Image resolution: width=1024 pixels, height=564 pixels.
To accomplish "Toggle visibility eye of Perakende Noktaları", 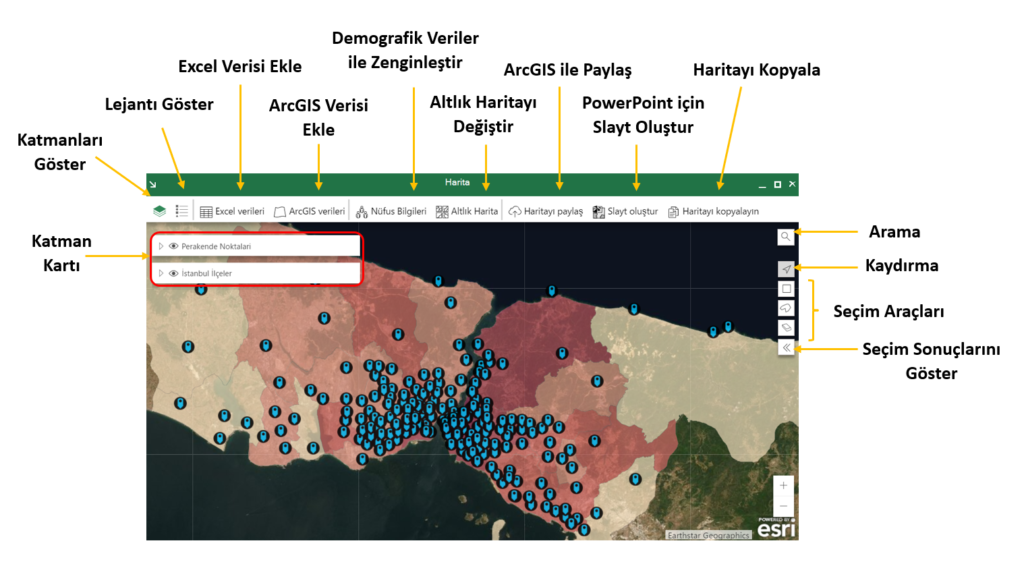I will (174, 246).
